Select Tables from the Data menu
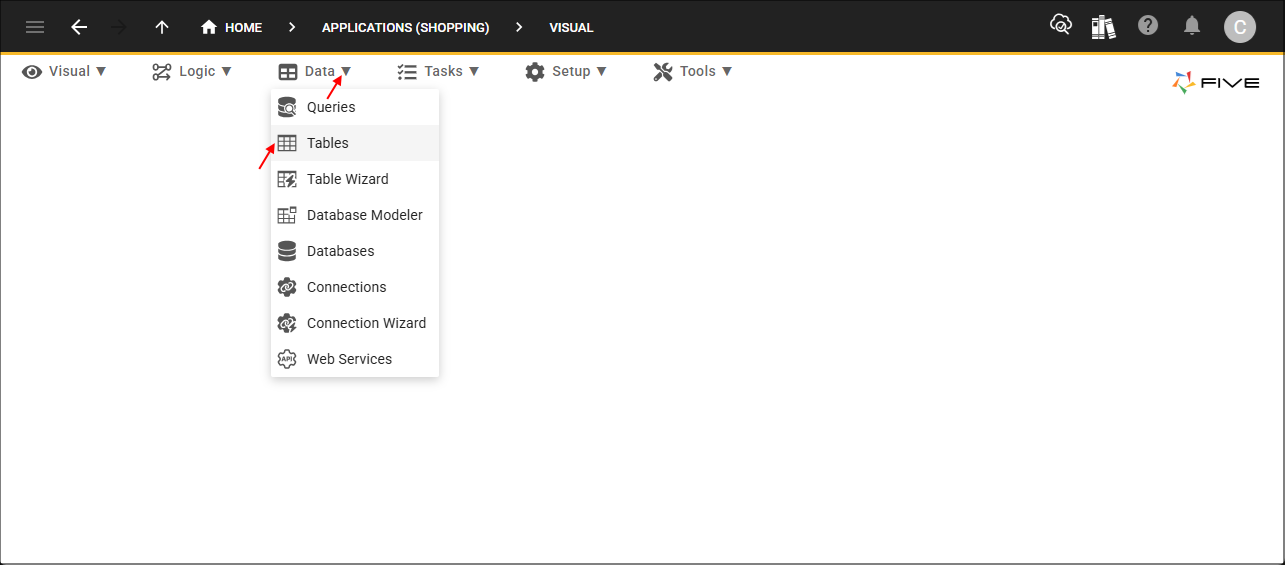This screenshot has height=565, width=1285. [328, 143]
